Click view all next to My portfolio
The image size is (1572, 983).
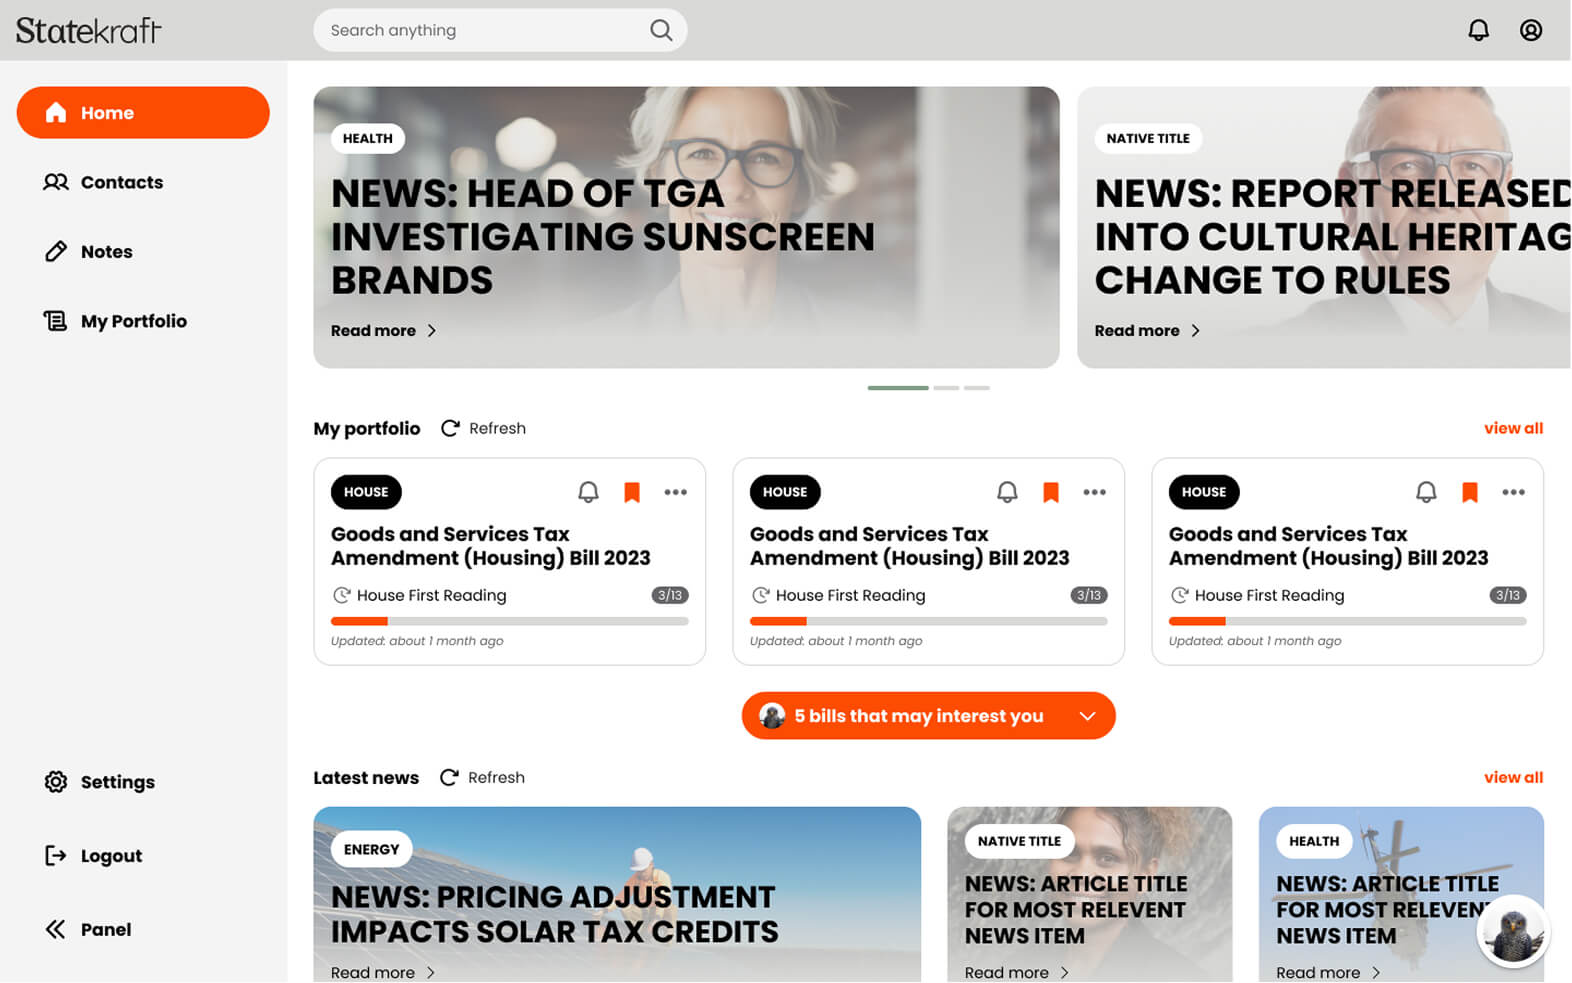[x=1513, y=428]
